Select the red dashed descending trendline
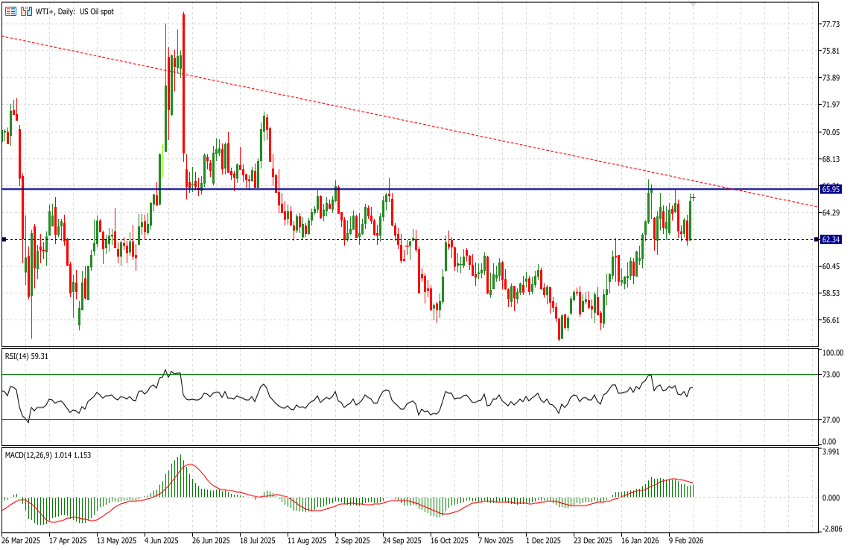The height and width of the screenshot is (550, 850). (400, 117)
